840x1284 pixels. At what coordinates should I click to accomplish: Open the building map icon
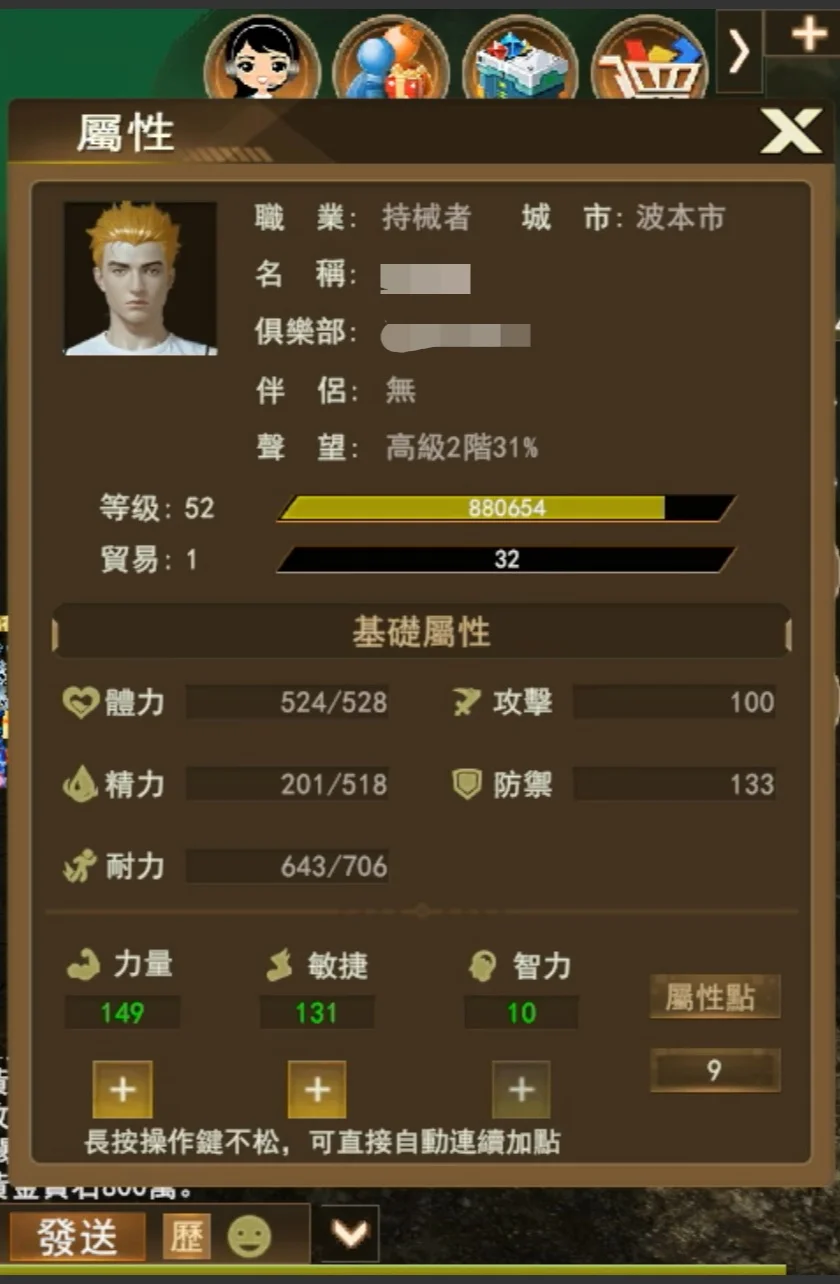tap(520, 56)
